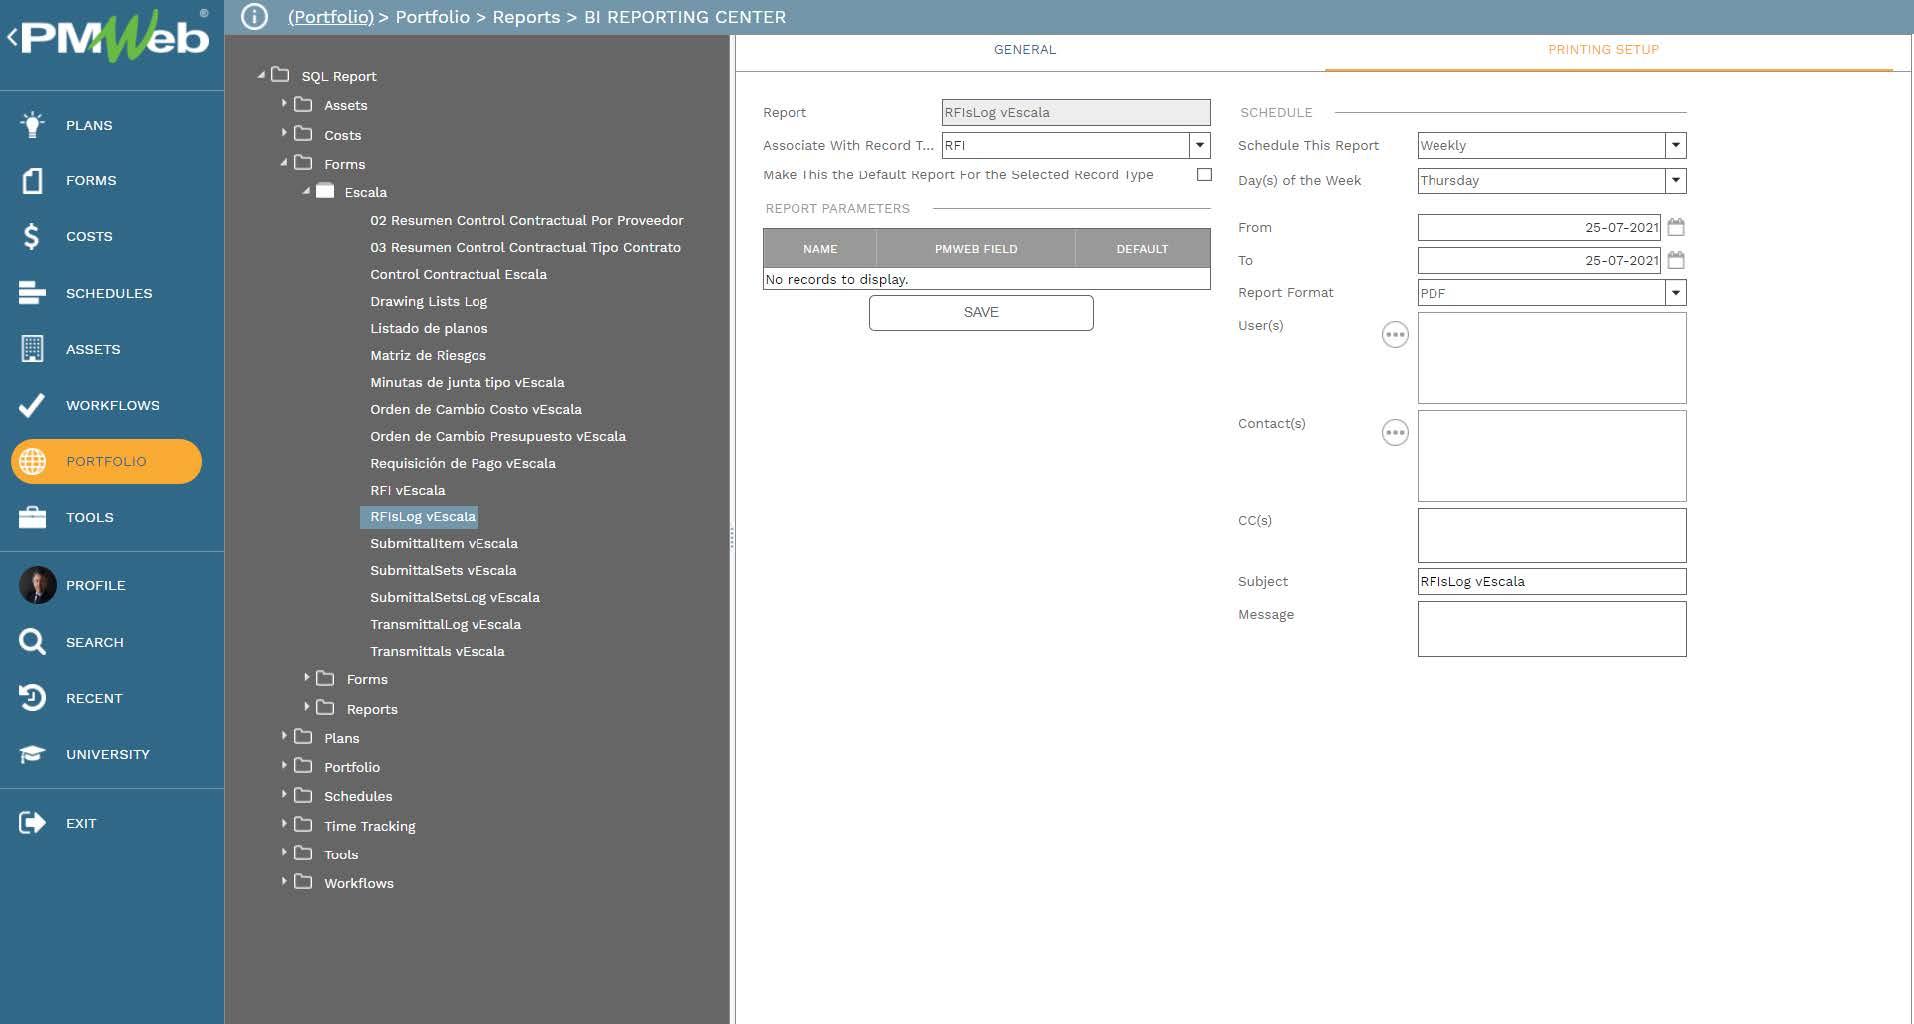This screenshot has width=1914, height=1024.
Task: Click the Workflows folder icon in tree
Action: (x=303, y=882)
